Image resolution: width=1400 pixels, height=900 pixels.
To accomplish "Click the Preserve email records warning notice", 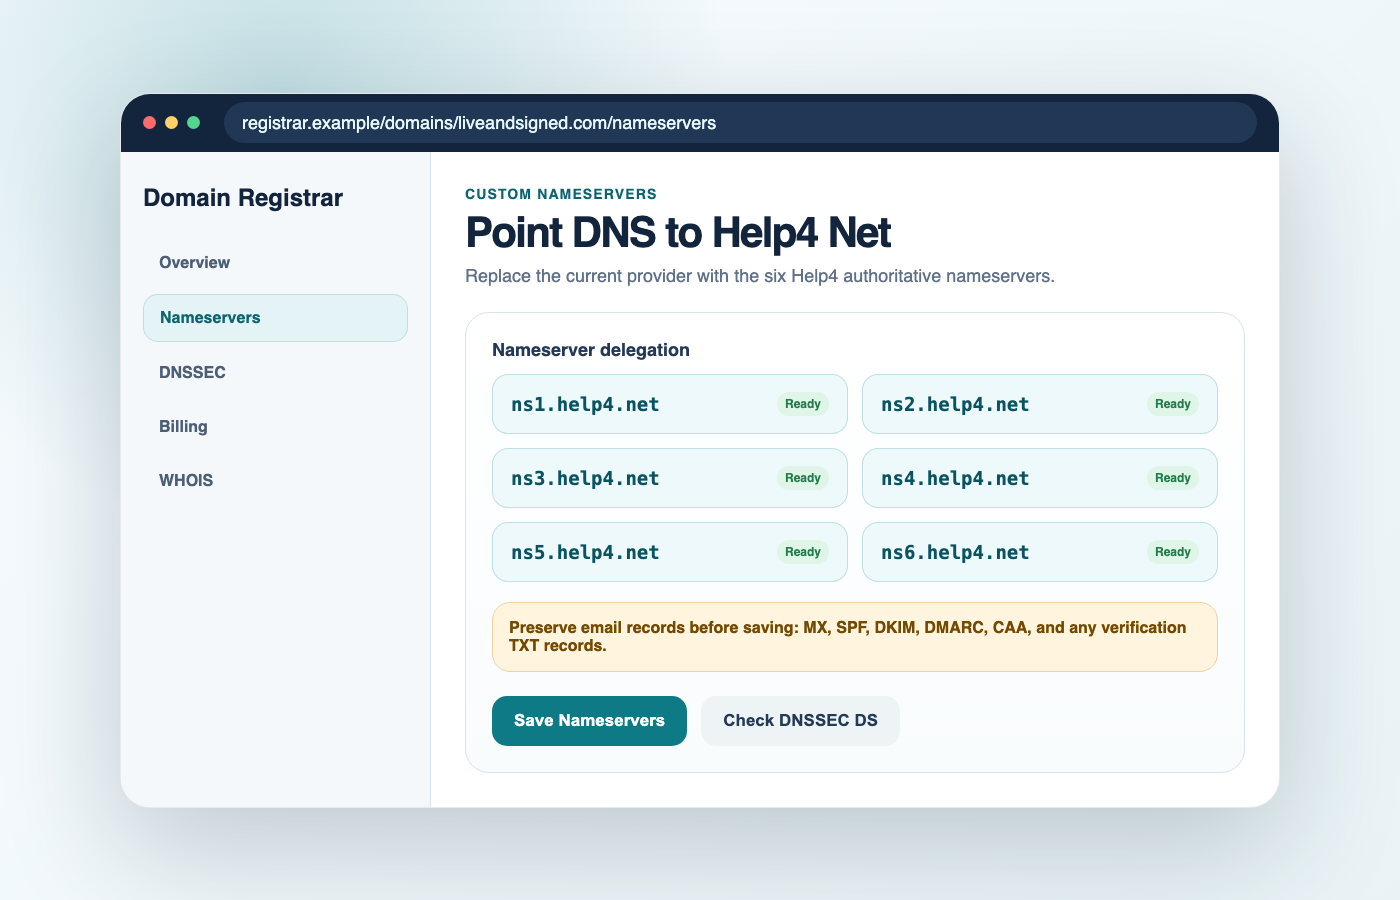I will point(855,637).
